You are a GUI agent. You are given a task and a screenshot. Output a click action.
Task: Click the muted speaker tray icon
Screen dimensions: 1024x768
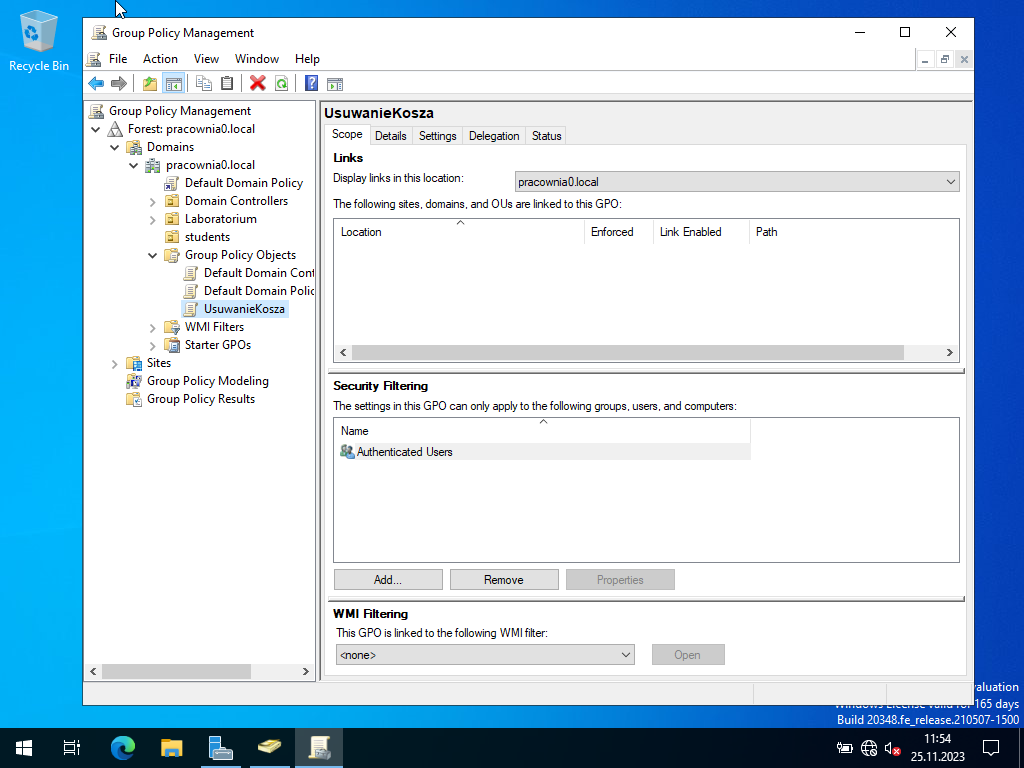[892, 748]
